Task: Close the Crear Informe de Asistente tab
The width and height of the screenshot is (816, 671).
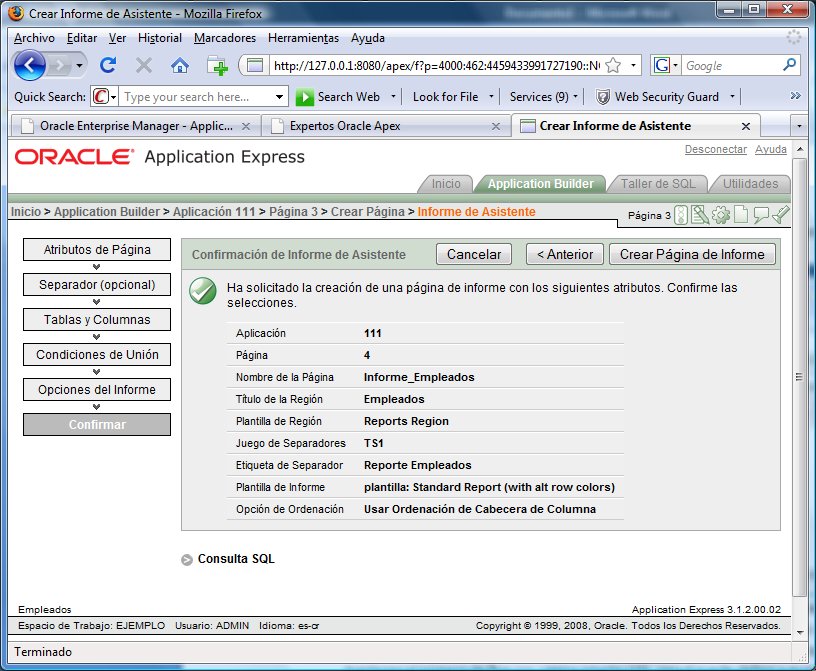Action: click(x=746, y=126)
